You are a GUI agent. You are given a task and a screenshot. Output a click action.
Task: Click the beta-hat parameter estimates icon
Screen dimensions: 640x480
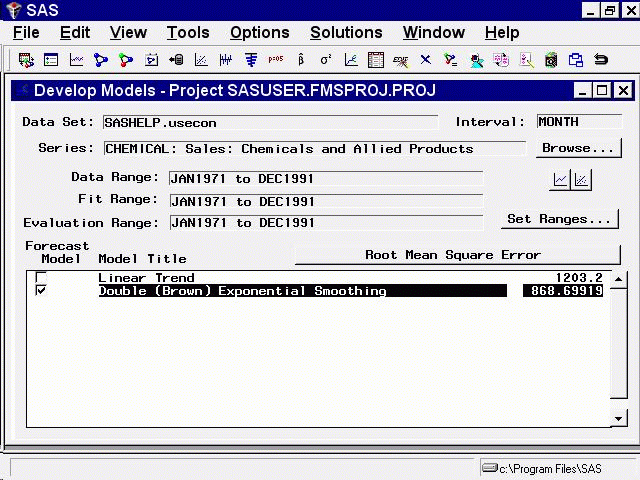click(x=301, y=61)
